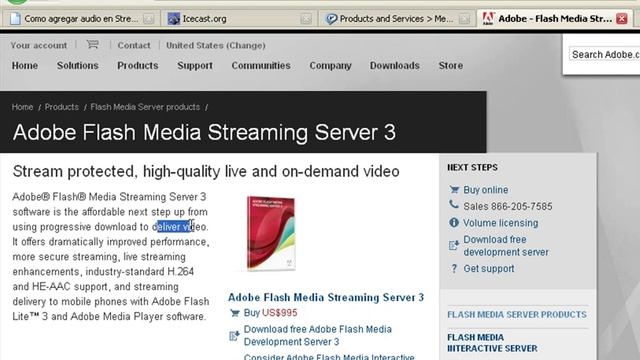Click Flash Media Server products breadcrumb
The height and width of the screenshot is (360, 640).
pyautogui.click(x=145, y=107)
